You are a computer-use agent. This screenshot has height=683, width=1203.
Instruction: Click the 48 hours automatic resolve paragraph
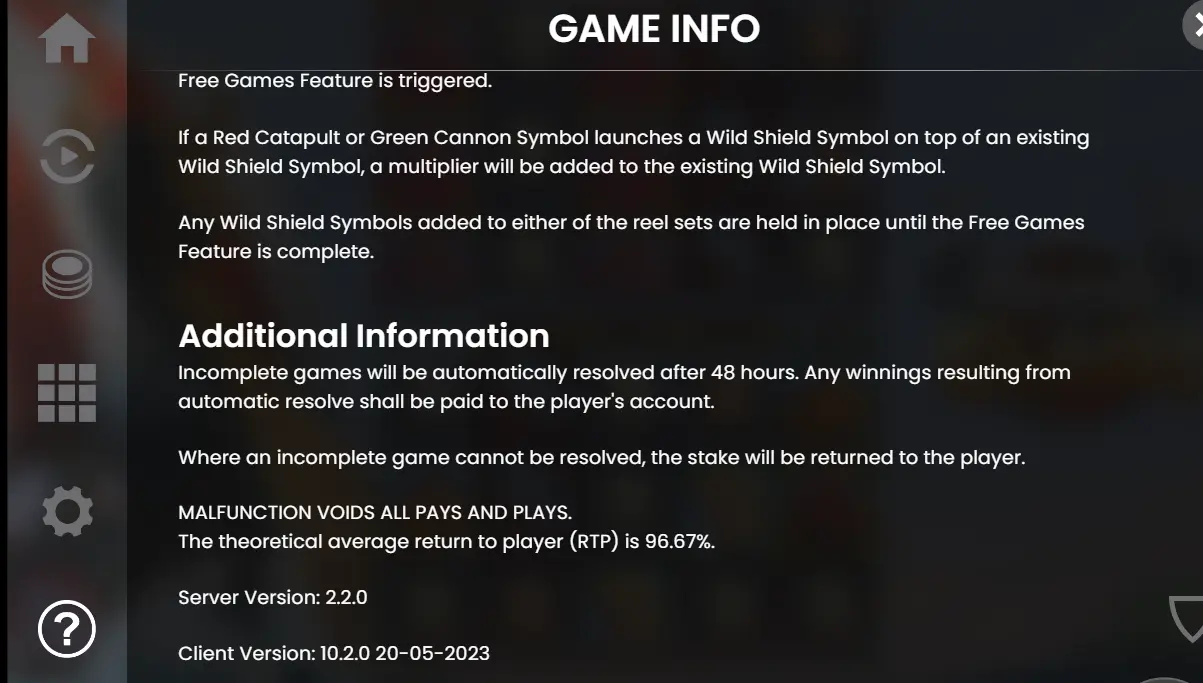pyautogui.click(x=624, y=387)
